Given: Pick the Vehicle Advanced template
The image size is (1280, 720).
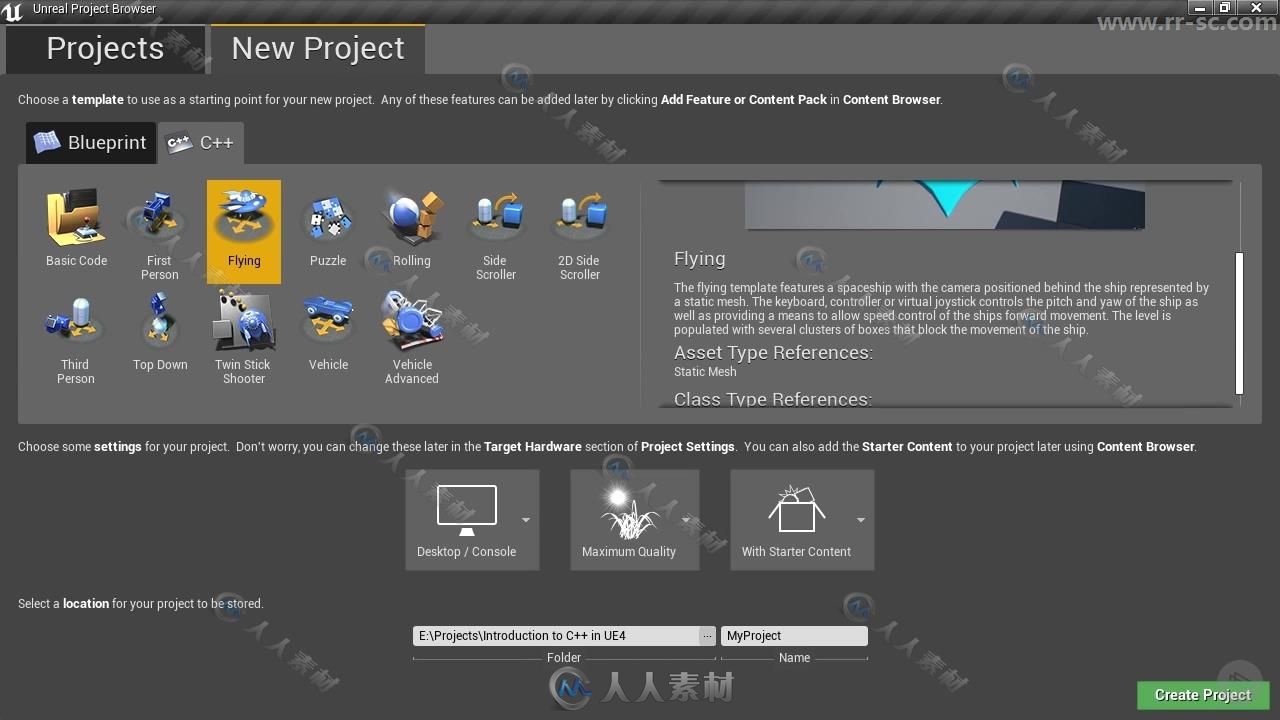Looking at the screenshot, I should pos(412,336).
